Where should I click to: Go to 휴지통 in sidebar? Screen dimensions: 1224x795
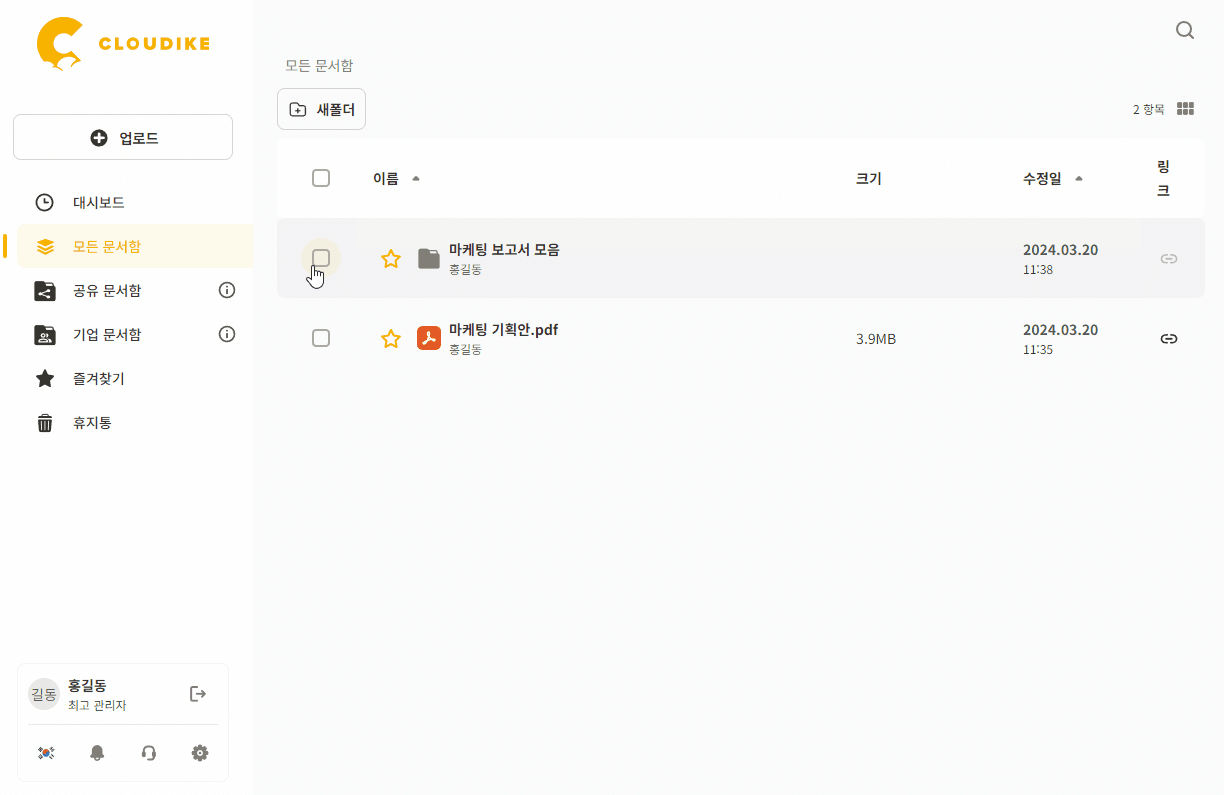pos(92,422)
